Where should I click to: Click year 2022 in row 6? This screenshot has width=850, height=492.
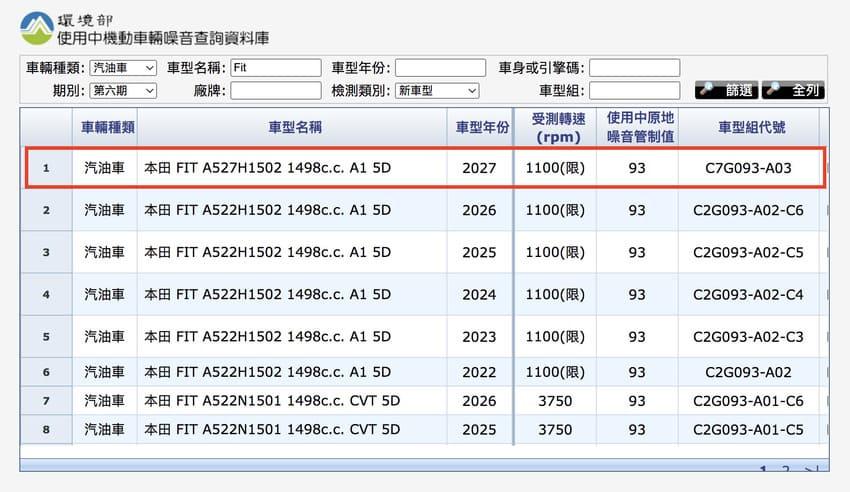pos(479,372)
